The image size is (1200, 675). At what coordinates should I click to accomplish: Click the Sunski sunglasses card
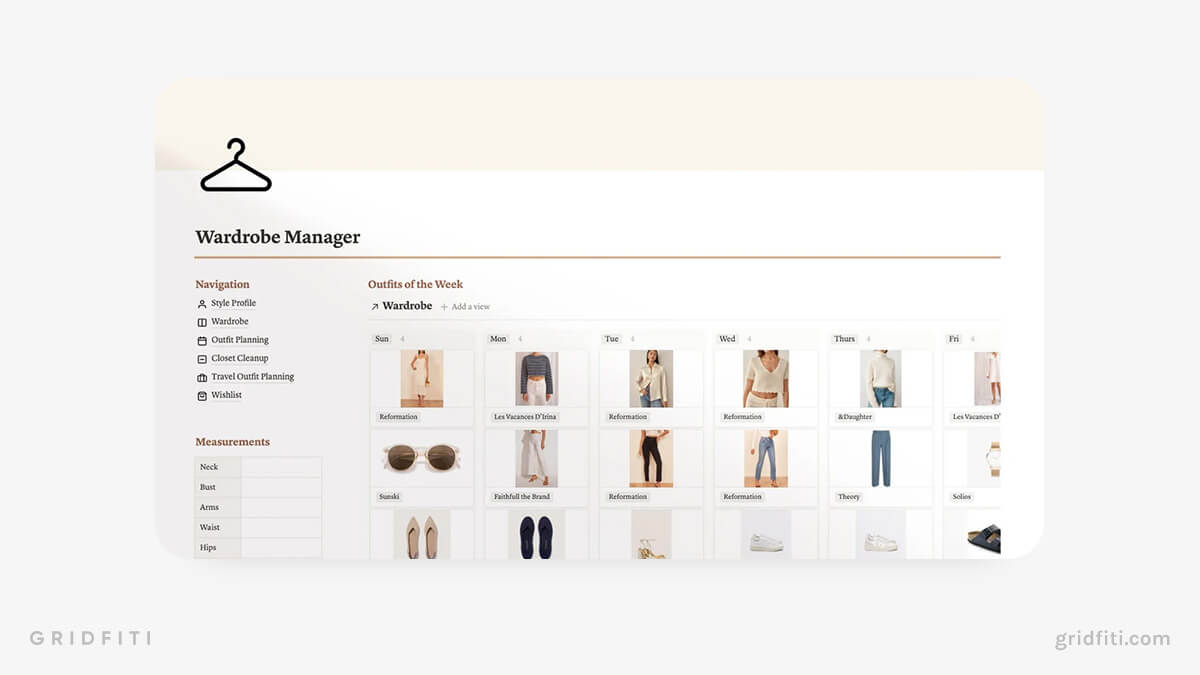point(421,460)
